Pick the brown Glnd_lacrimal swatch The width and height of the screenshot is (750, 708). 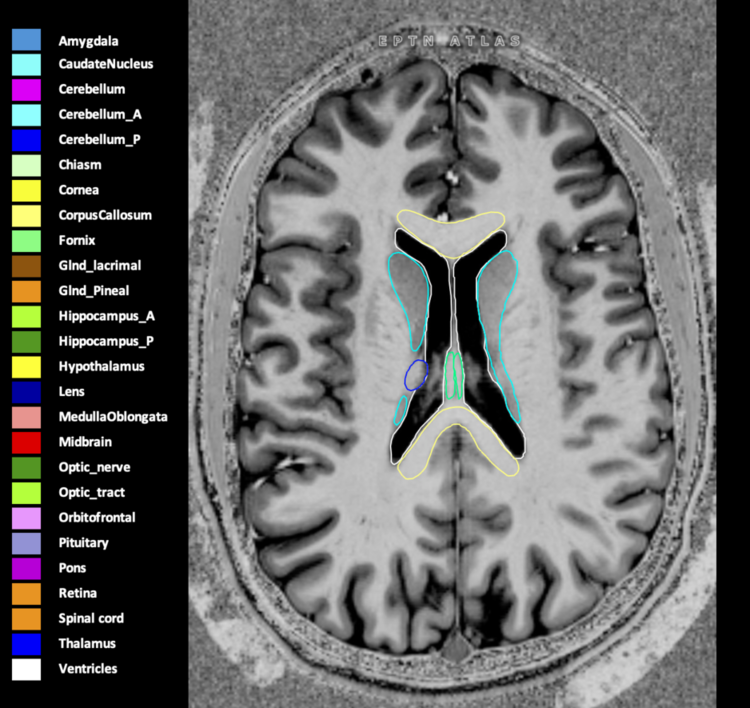[x=26, y=266]
